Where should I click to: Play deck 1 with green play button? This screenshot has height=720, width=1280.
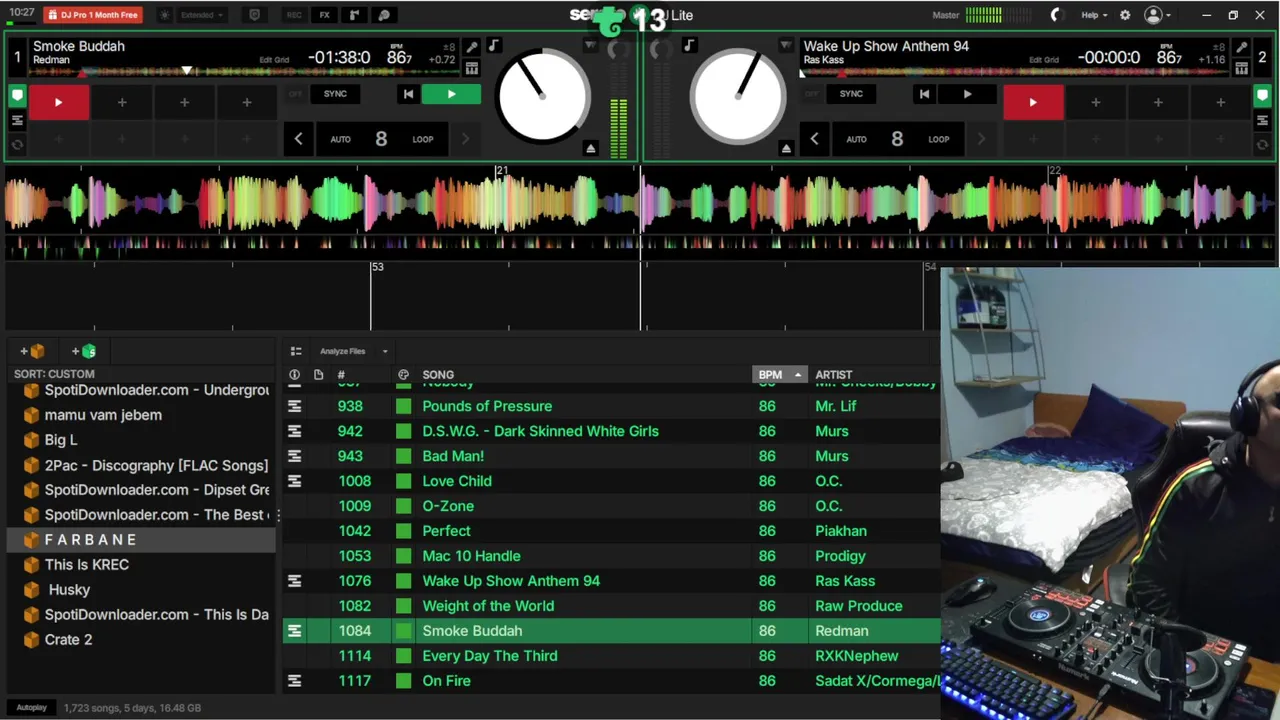451,94
